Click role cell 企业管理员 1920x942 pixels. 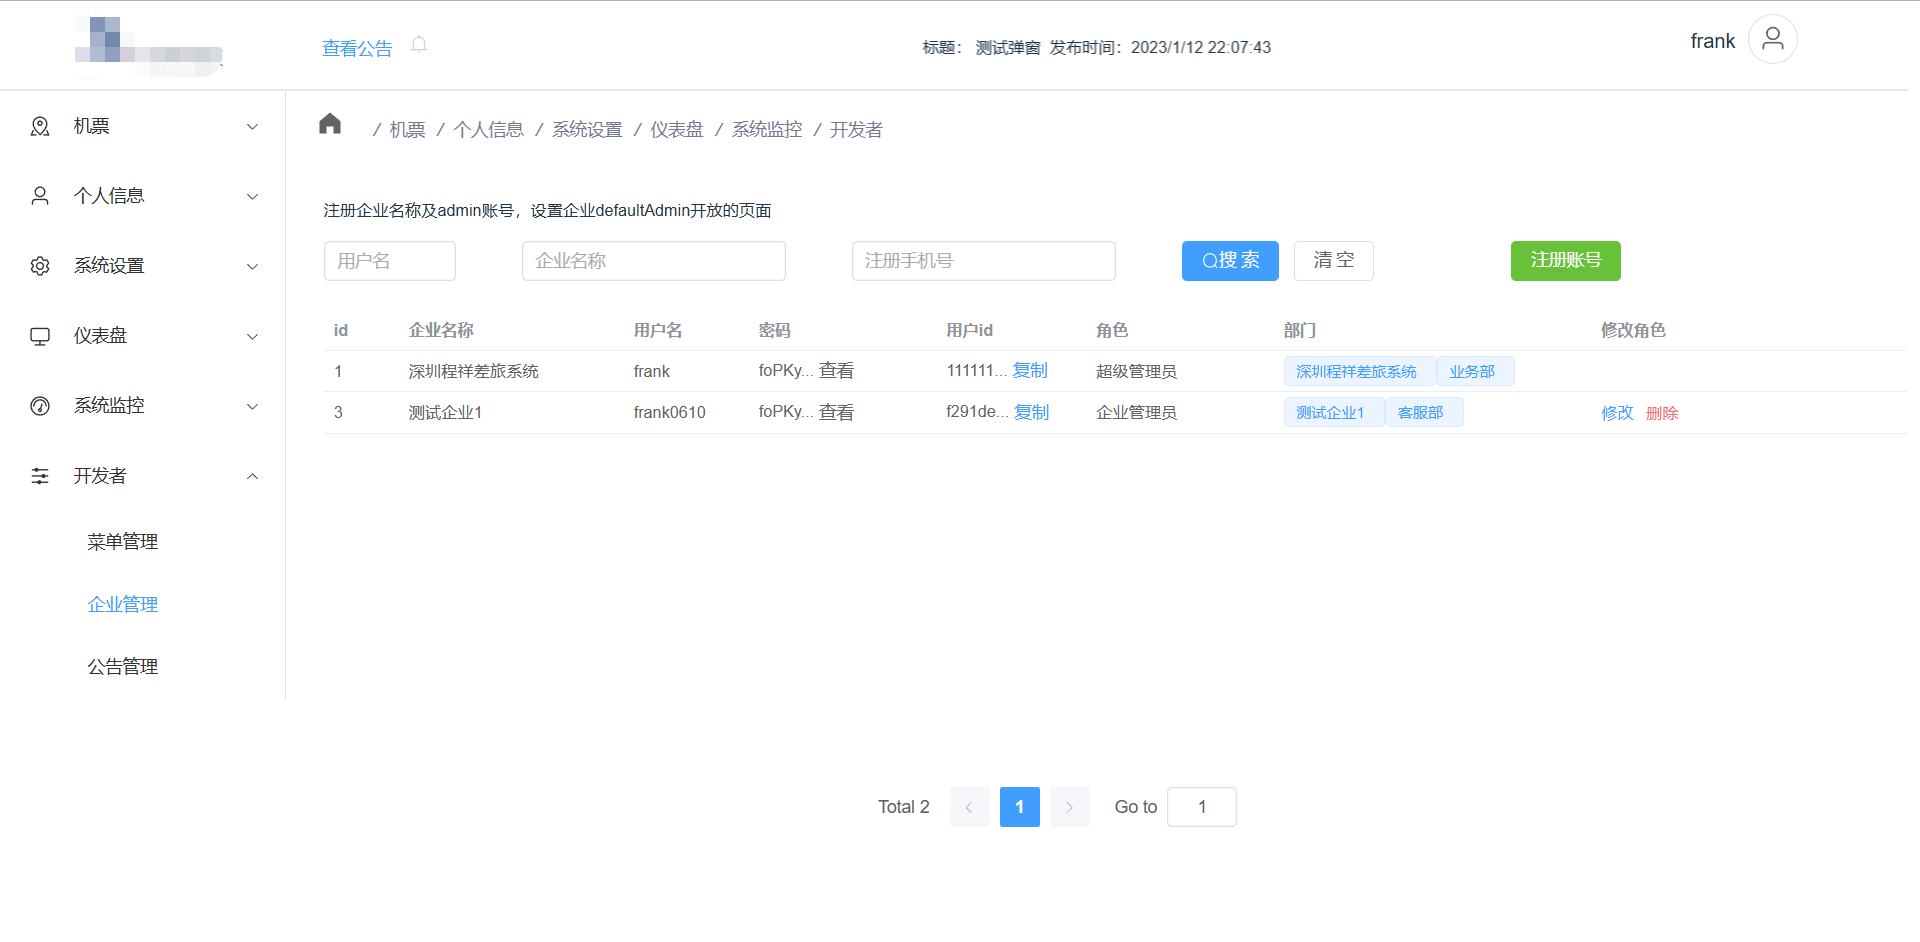[x=1136, y=412]
